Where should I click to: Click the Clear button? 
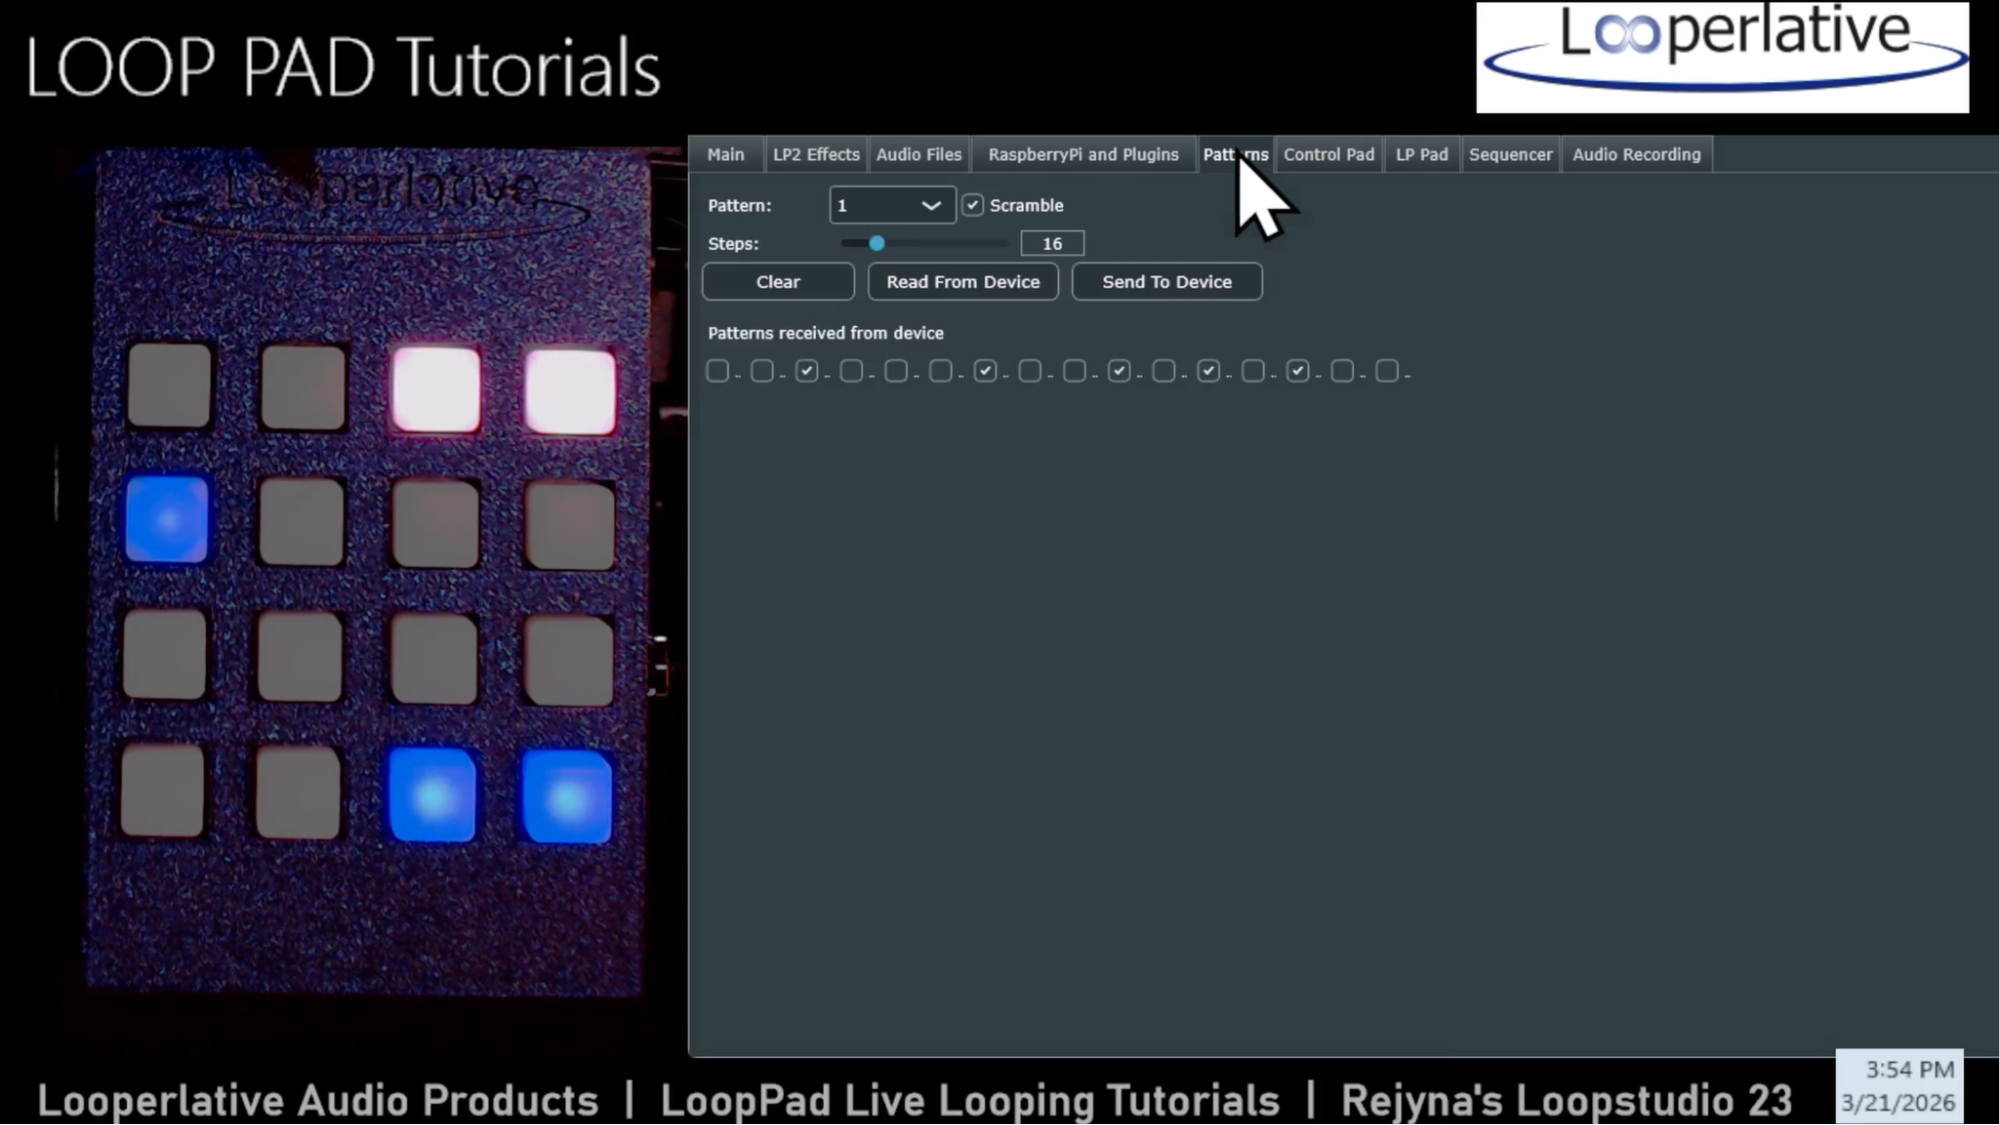(778, 282)
